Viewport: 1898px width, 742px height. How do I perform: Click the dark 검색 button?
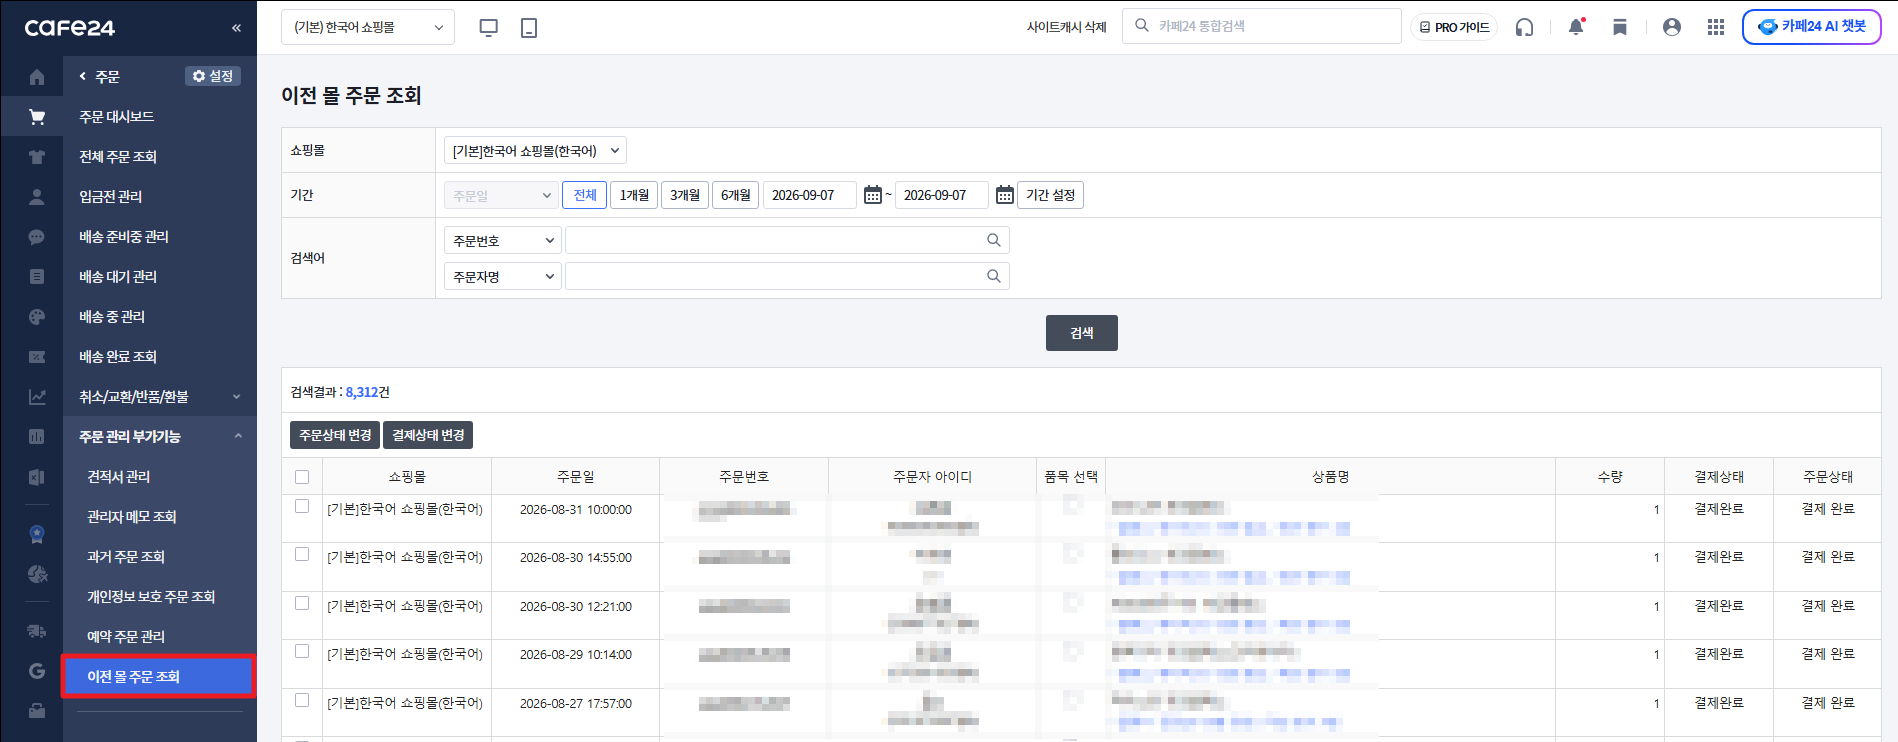click(1082, 333)
